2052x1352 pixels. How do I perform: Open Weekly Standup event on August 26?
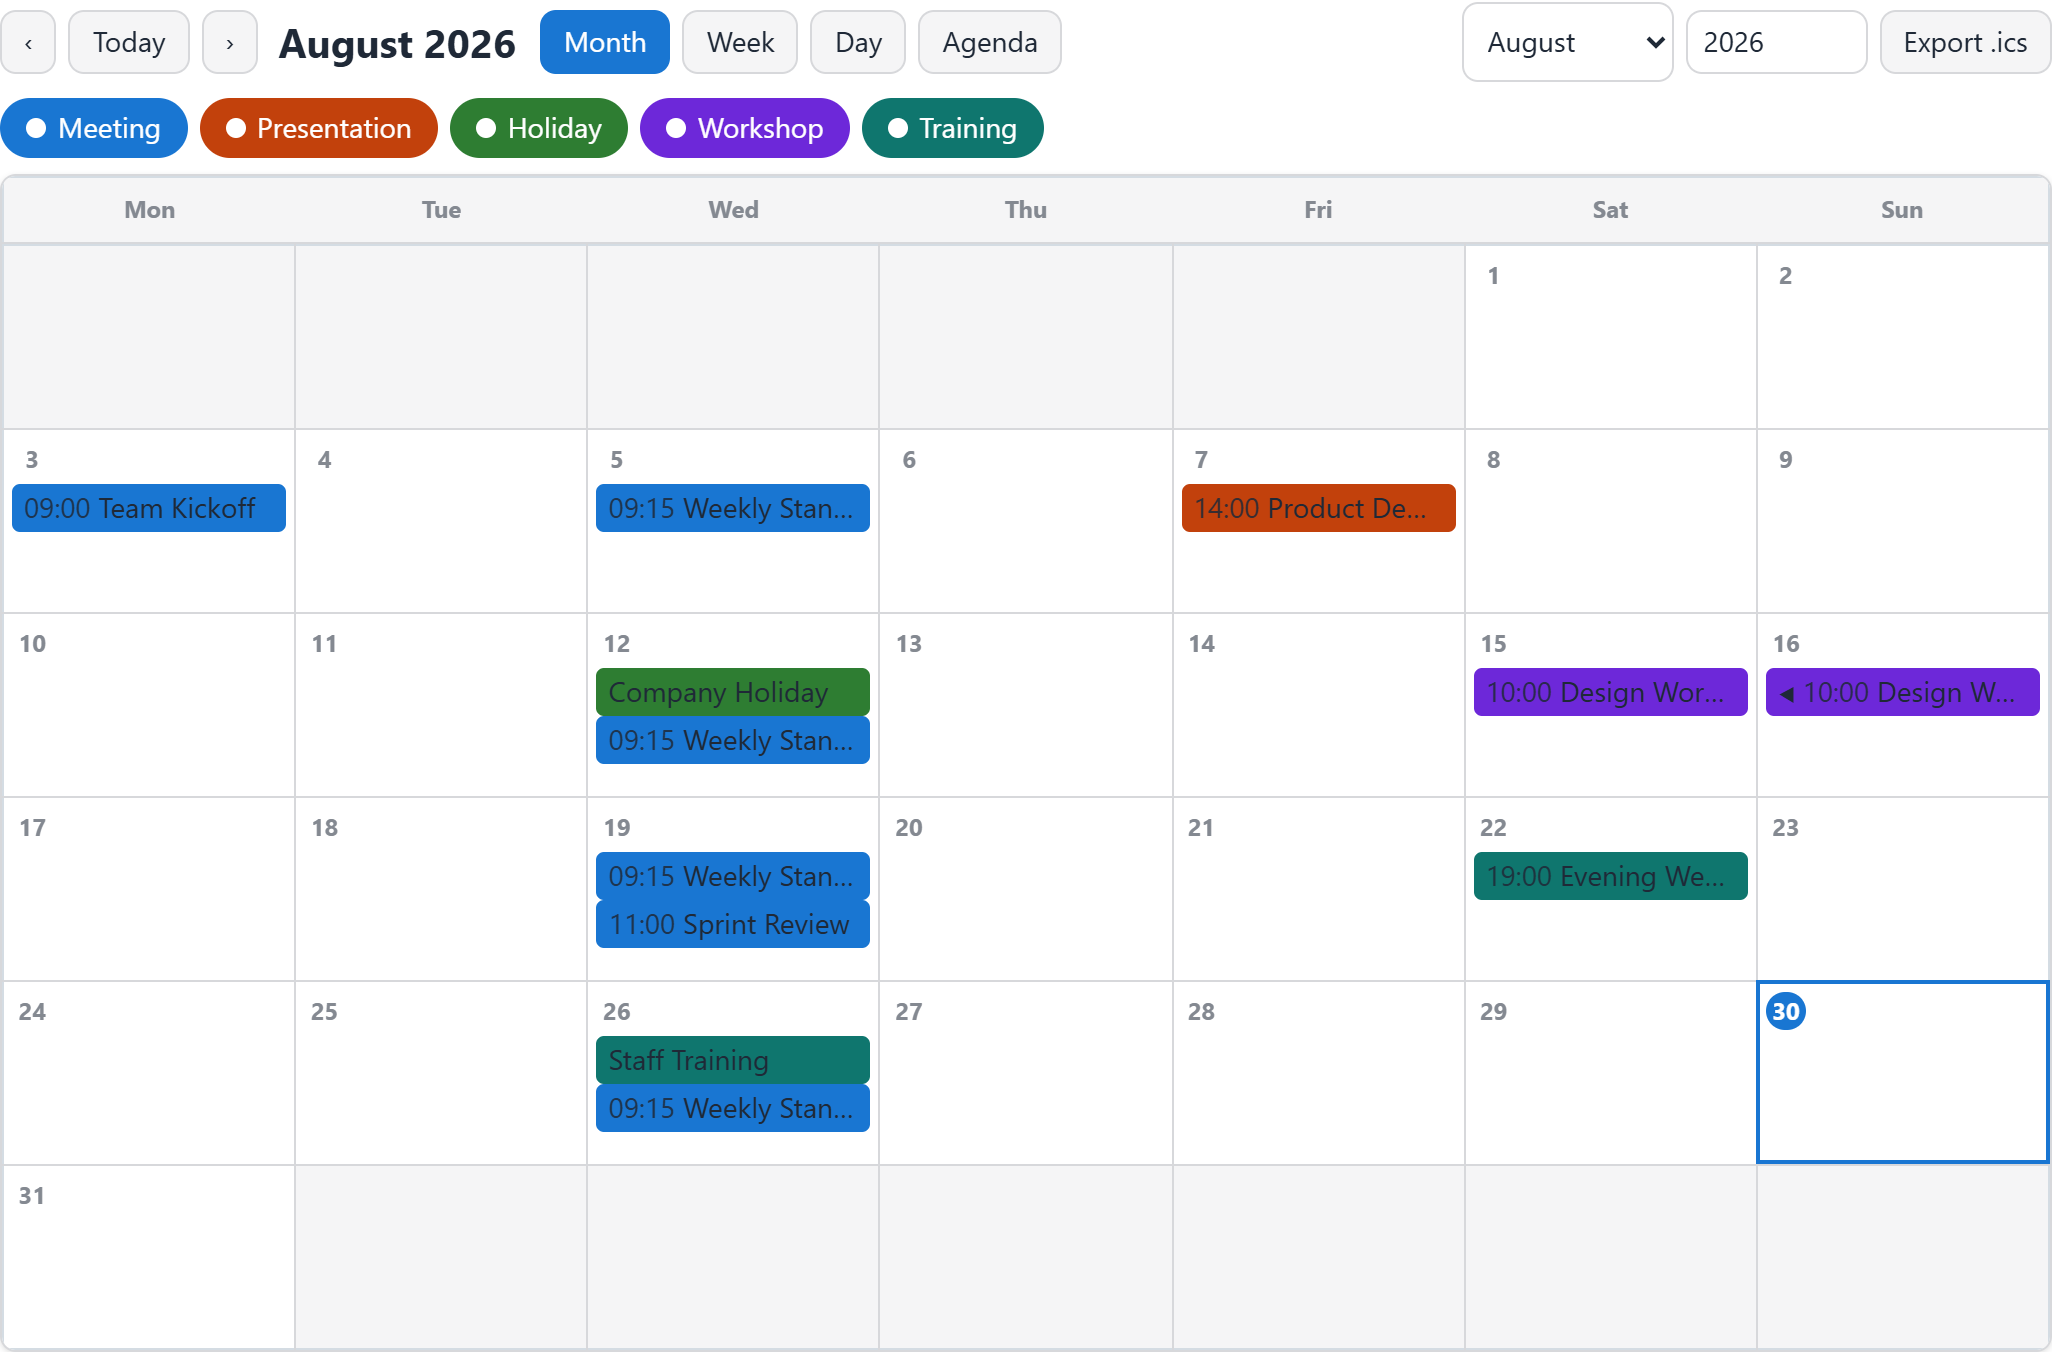pyautogui.click(x=733, y=1108)
